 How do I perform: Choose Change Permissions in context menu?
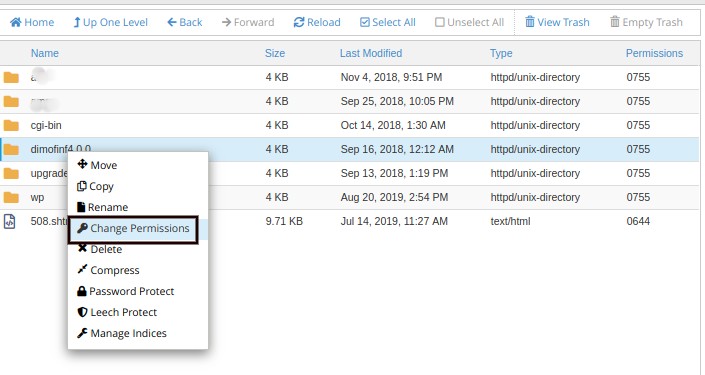[133, 228]
